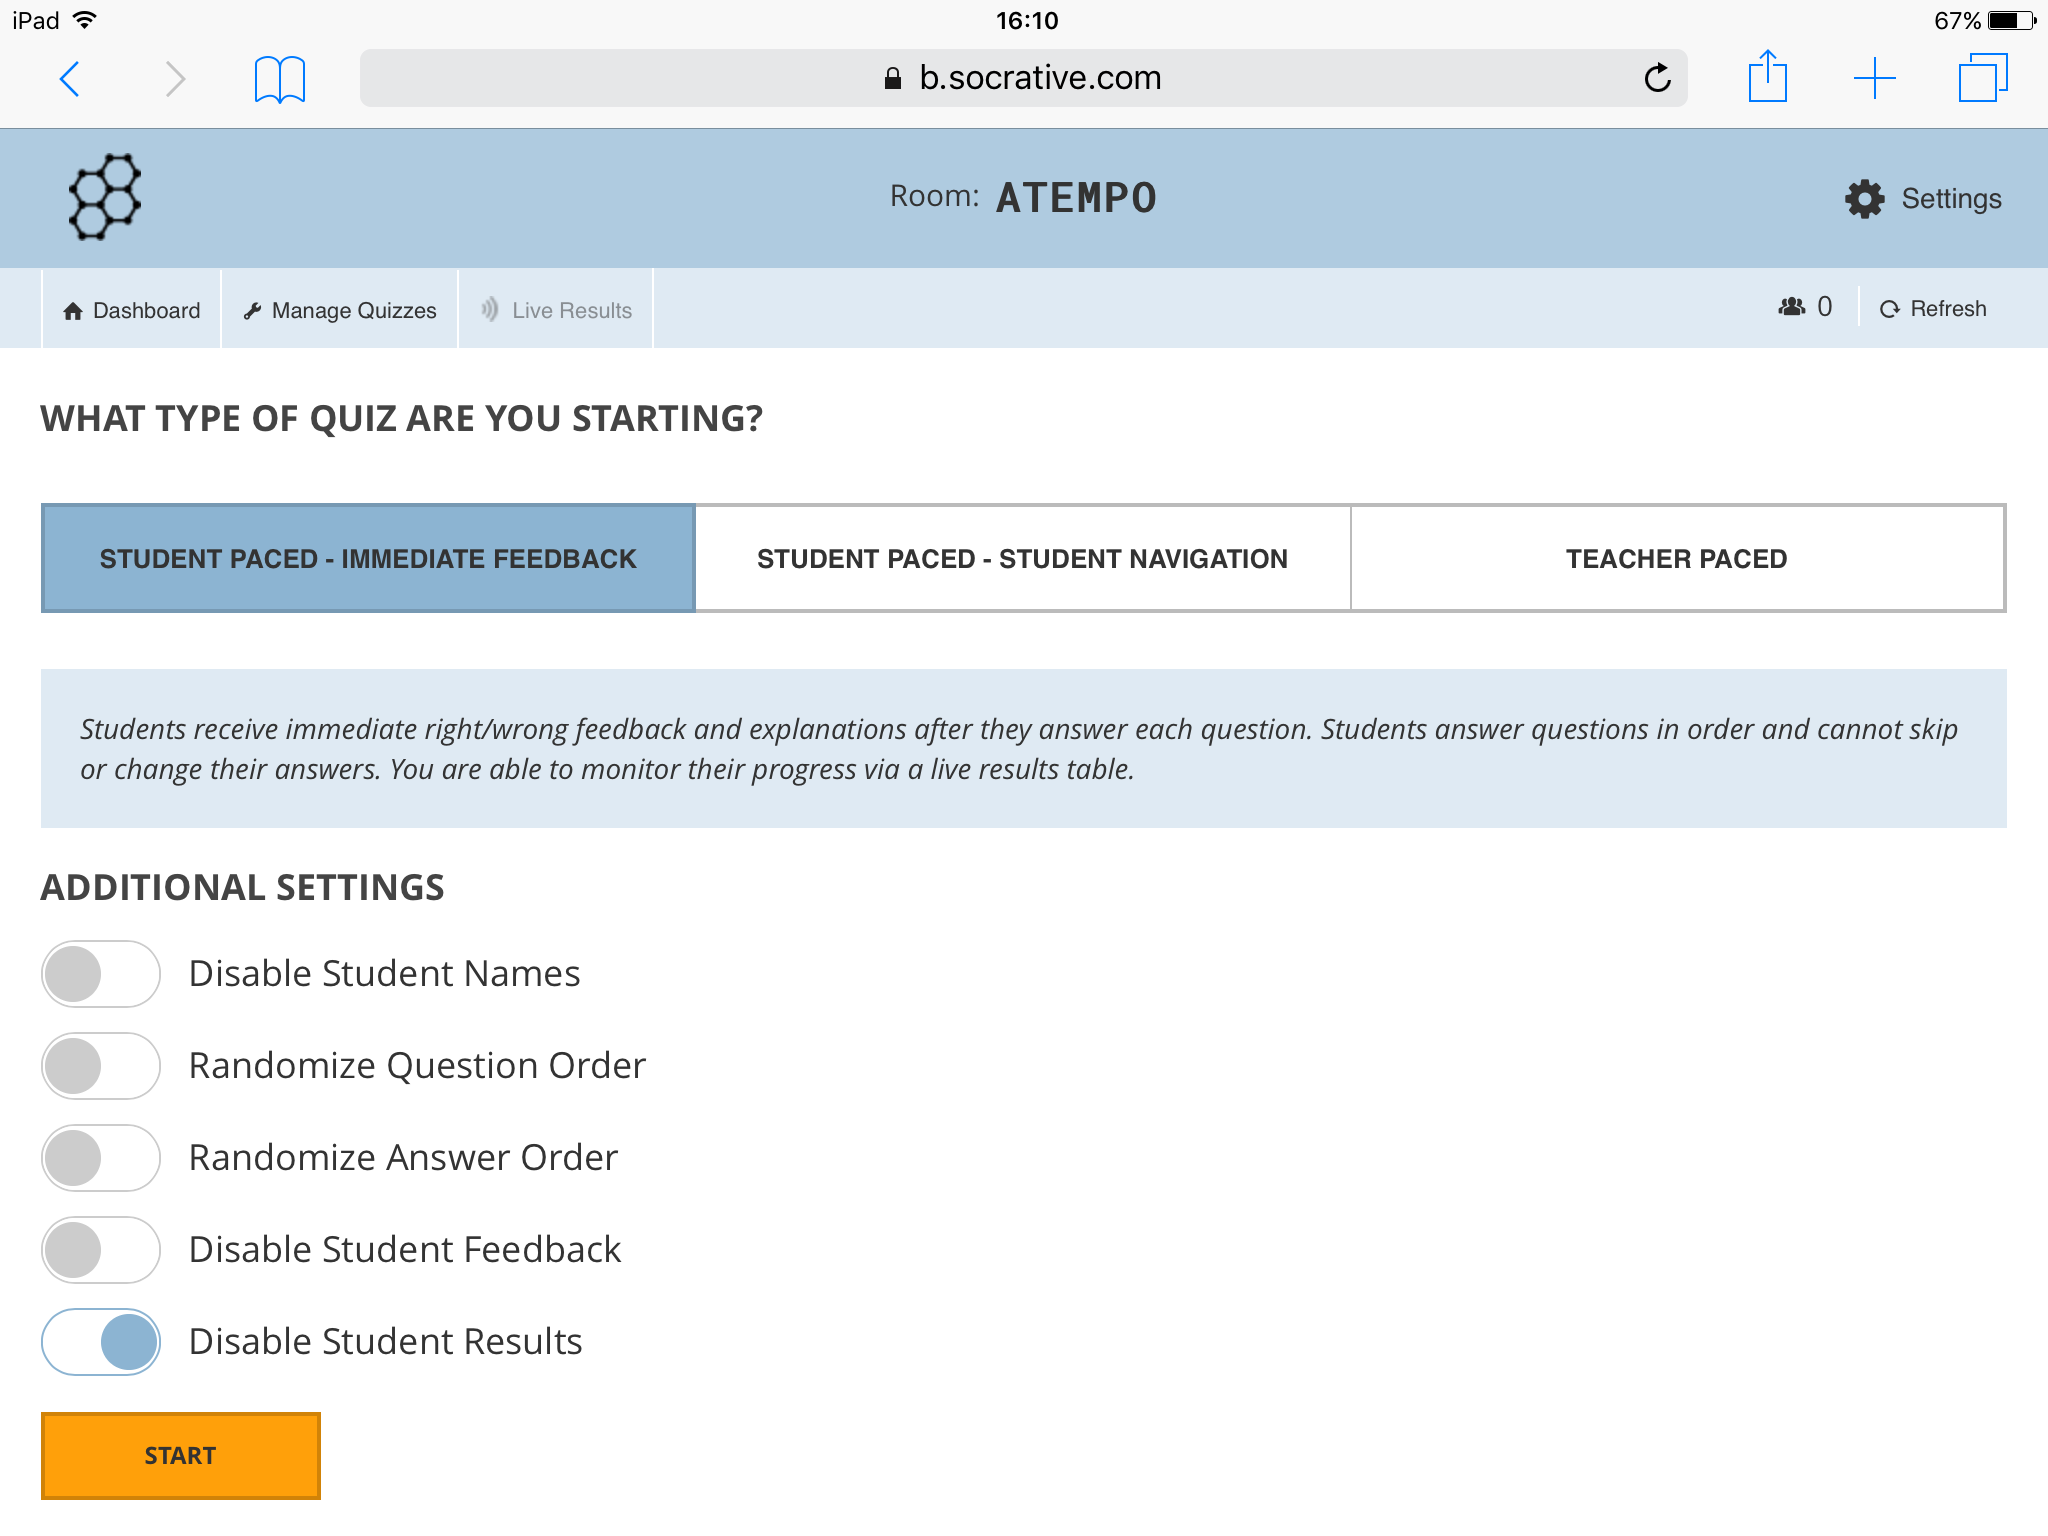Toggle Disable Student Feedback switch
This screenshot has height=1536, width=2048.
tap(100, 1250)
